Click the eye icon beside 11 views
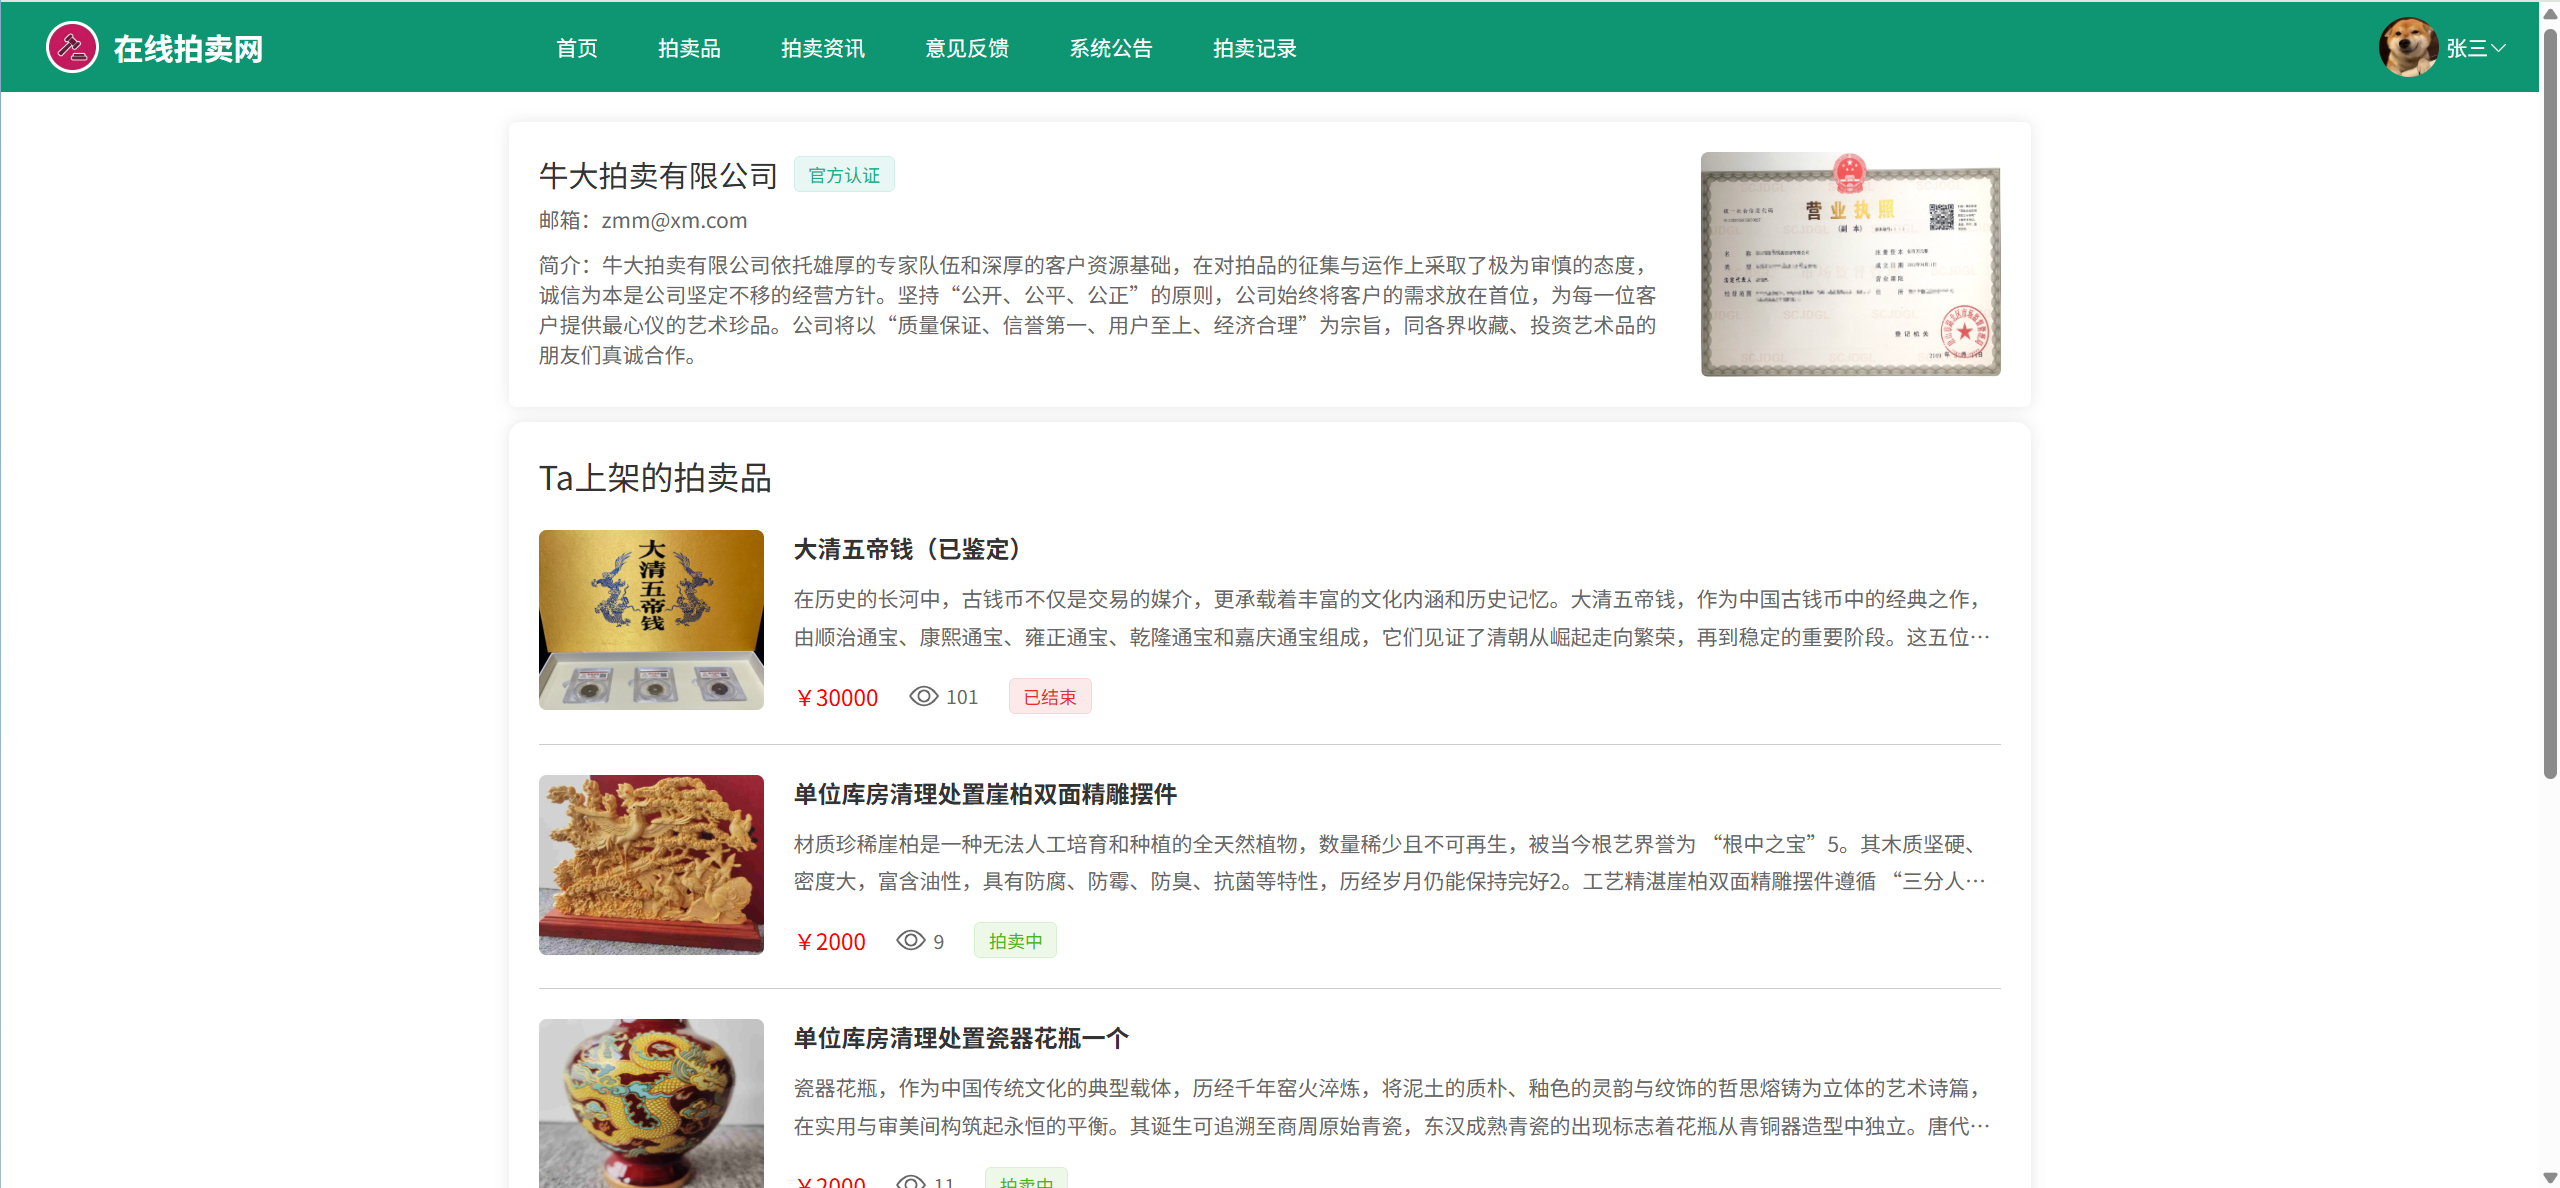The image size is (2560, 1188). point(910,1182)
